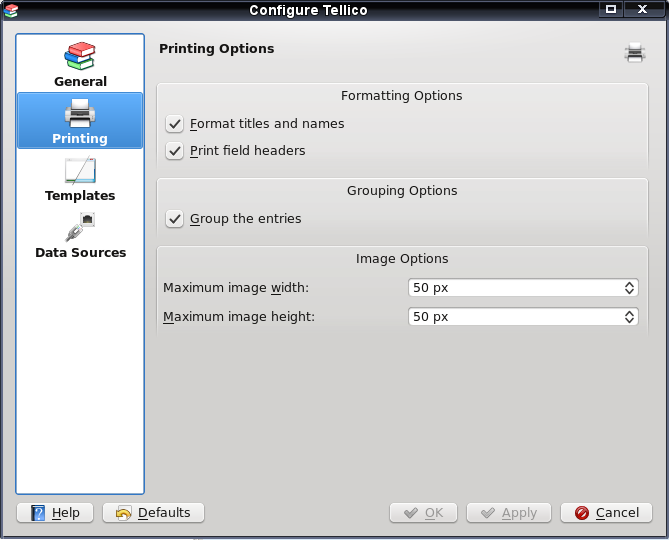This screenshot has height=540, width=669.
Task: Focus the Maximum image height field
Action: tap(523, 316)
